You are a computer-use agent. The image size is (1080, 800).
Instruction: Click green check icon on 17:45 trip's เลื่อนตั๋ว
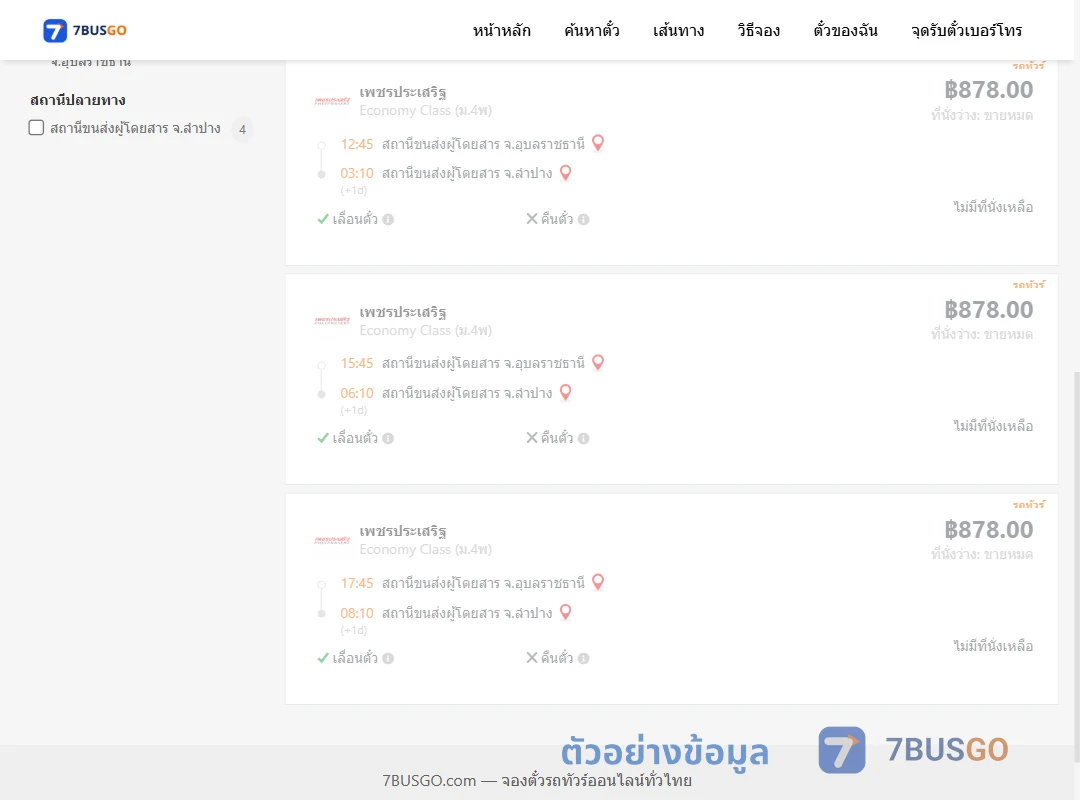[322, 658]
